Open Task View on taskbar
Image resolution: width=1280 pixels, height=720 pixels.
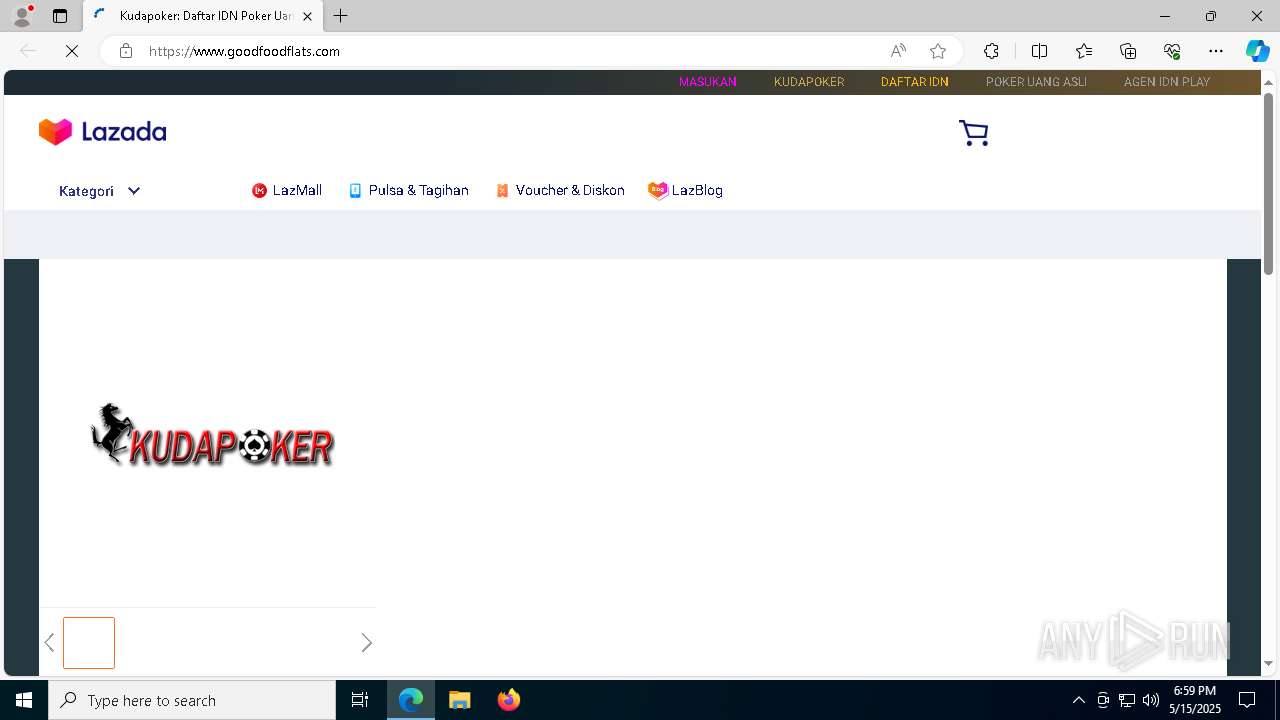pos(360,700)
